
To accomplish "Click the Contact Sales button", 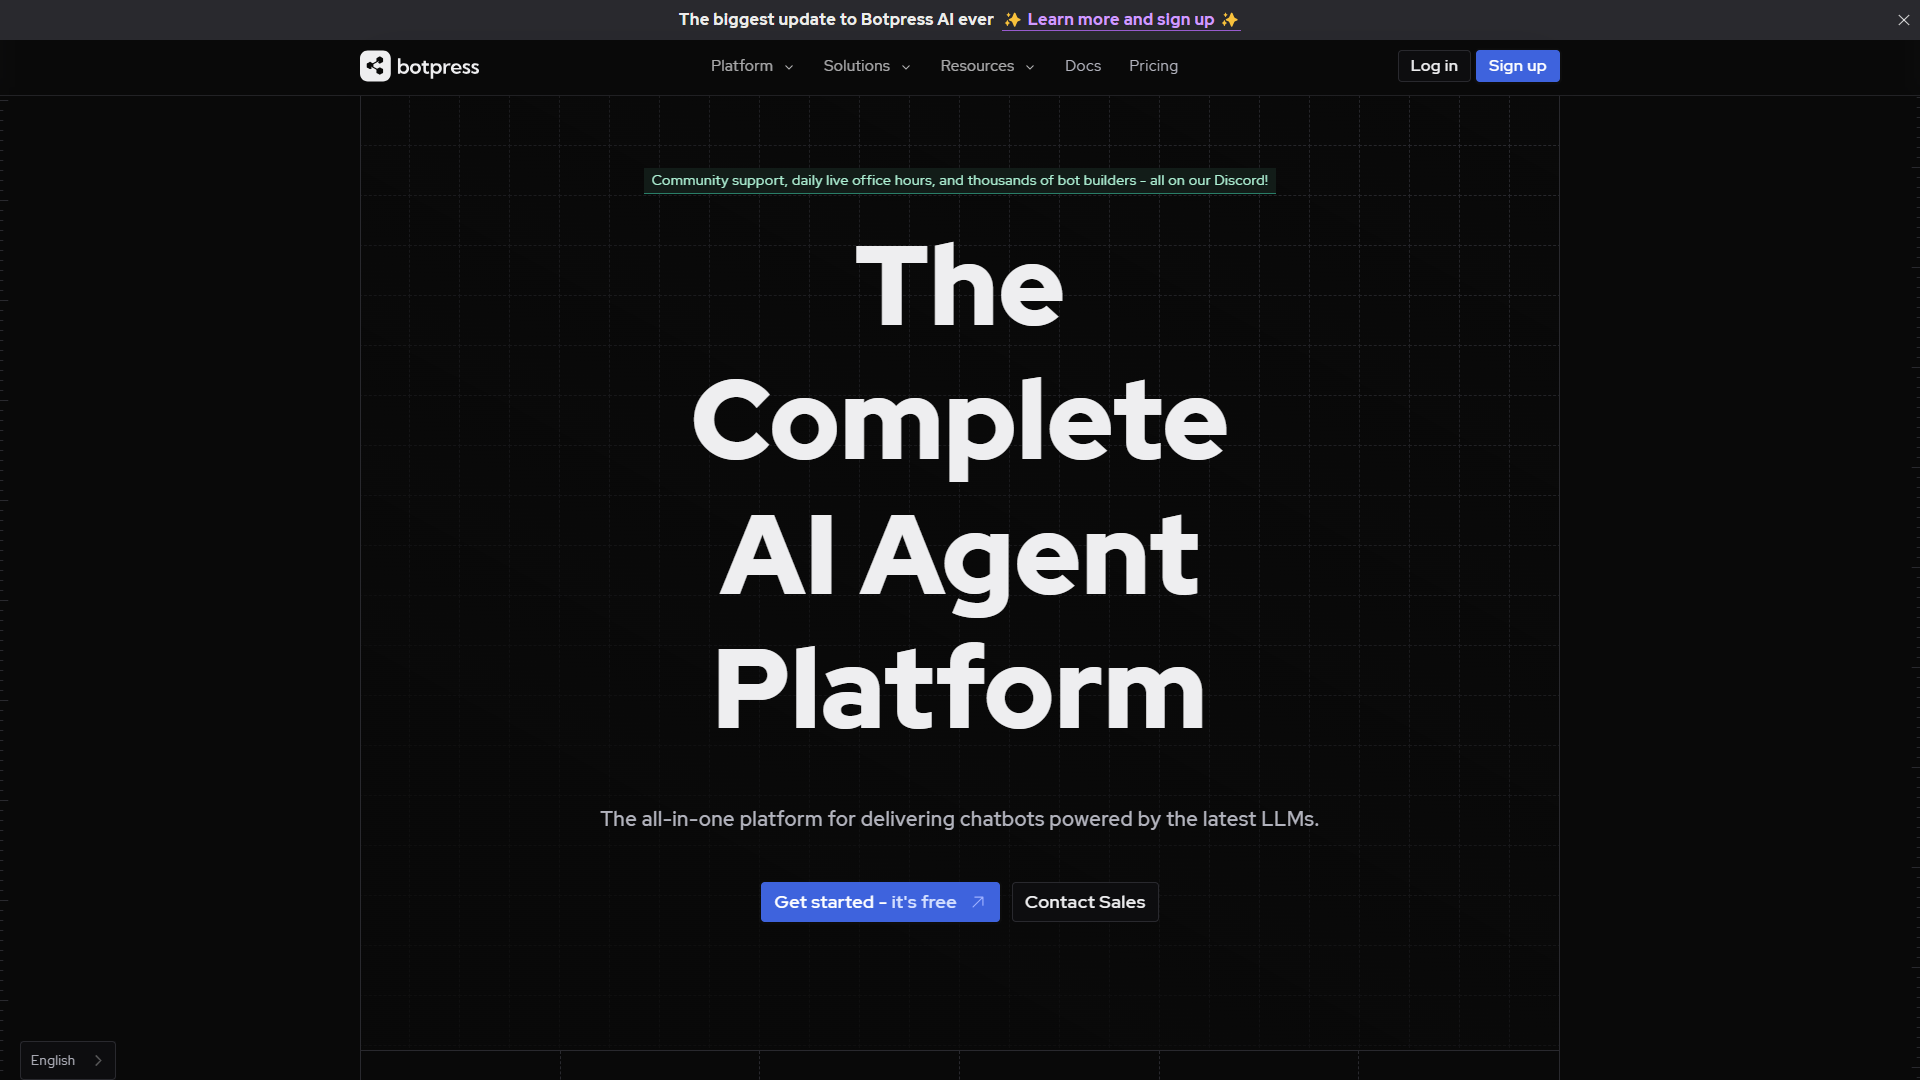I will (x=1084, y=902).
